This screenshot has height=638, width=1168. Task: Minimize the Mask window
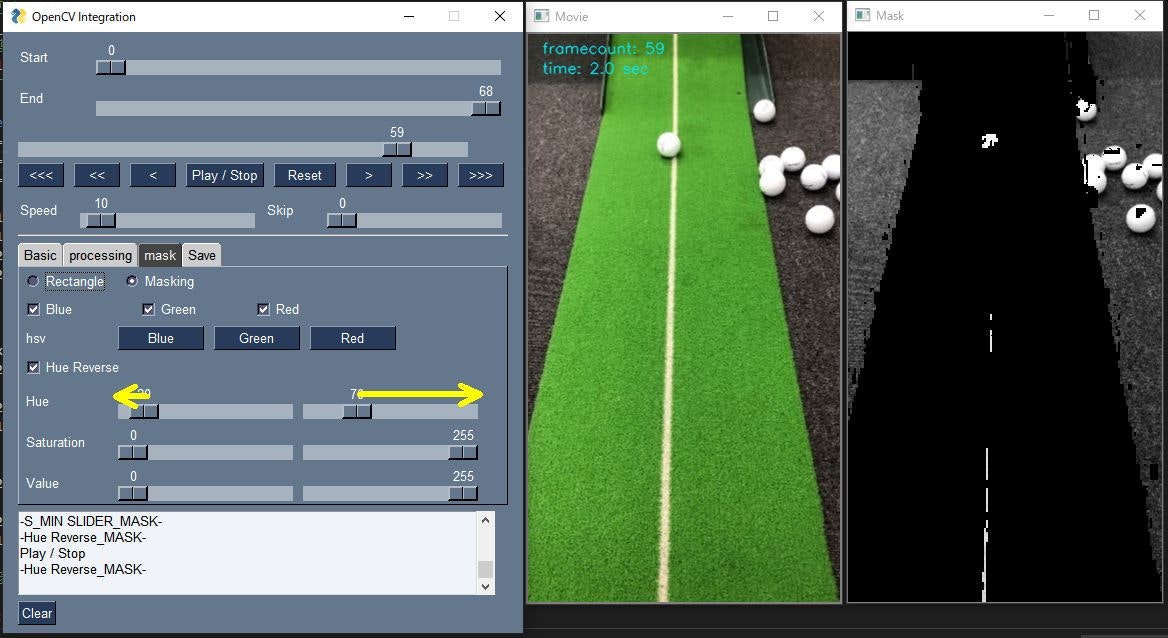point(1049,15)
